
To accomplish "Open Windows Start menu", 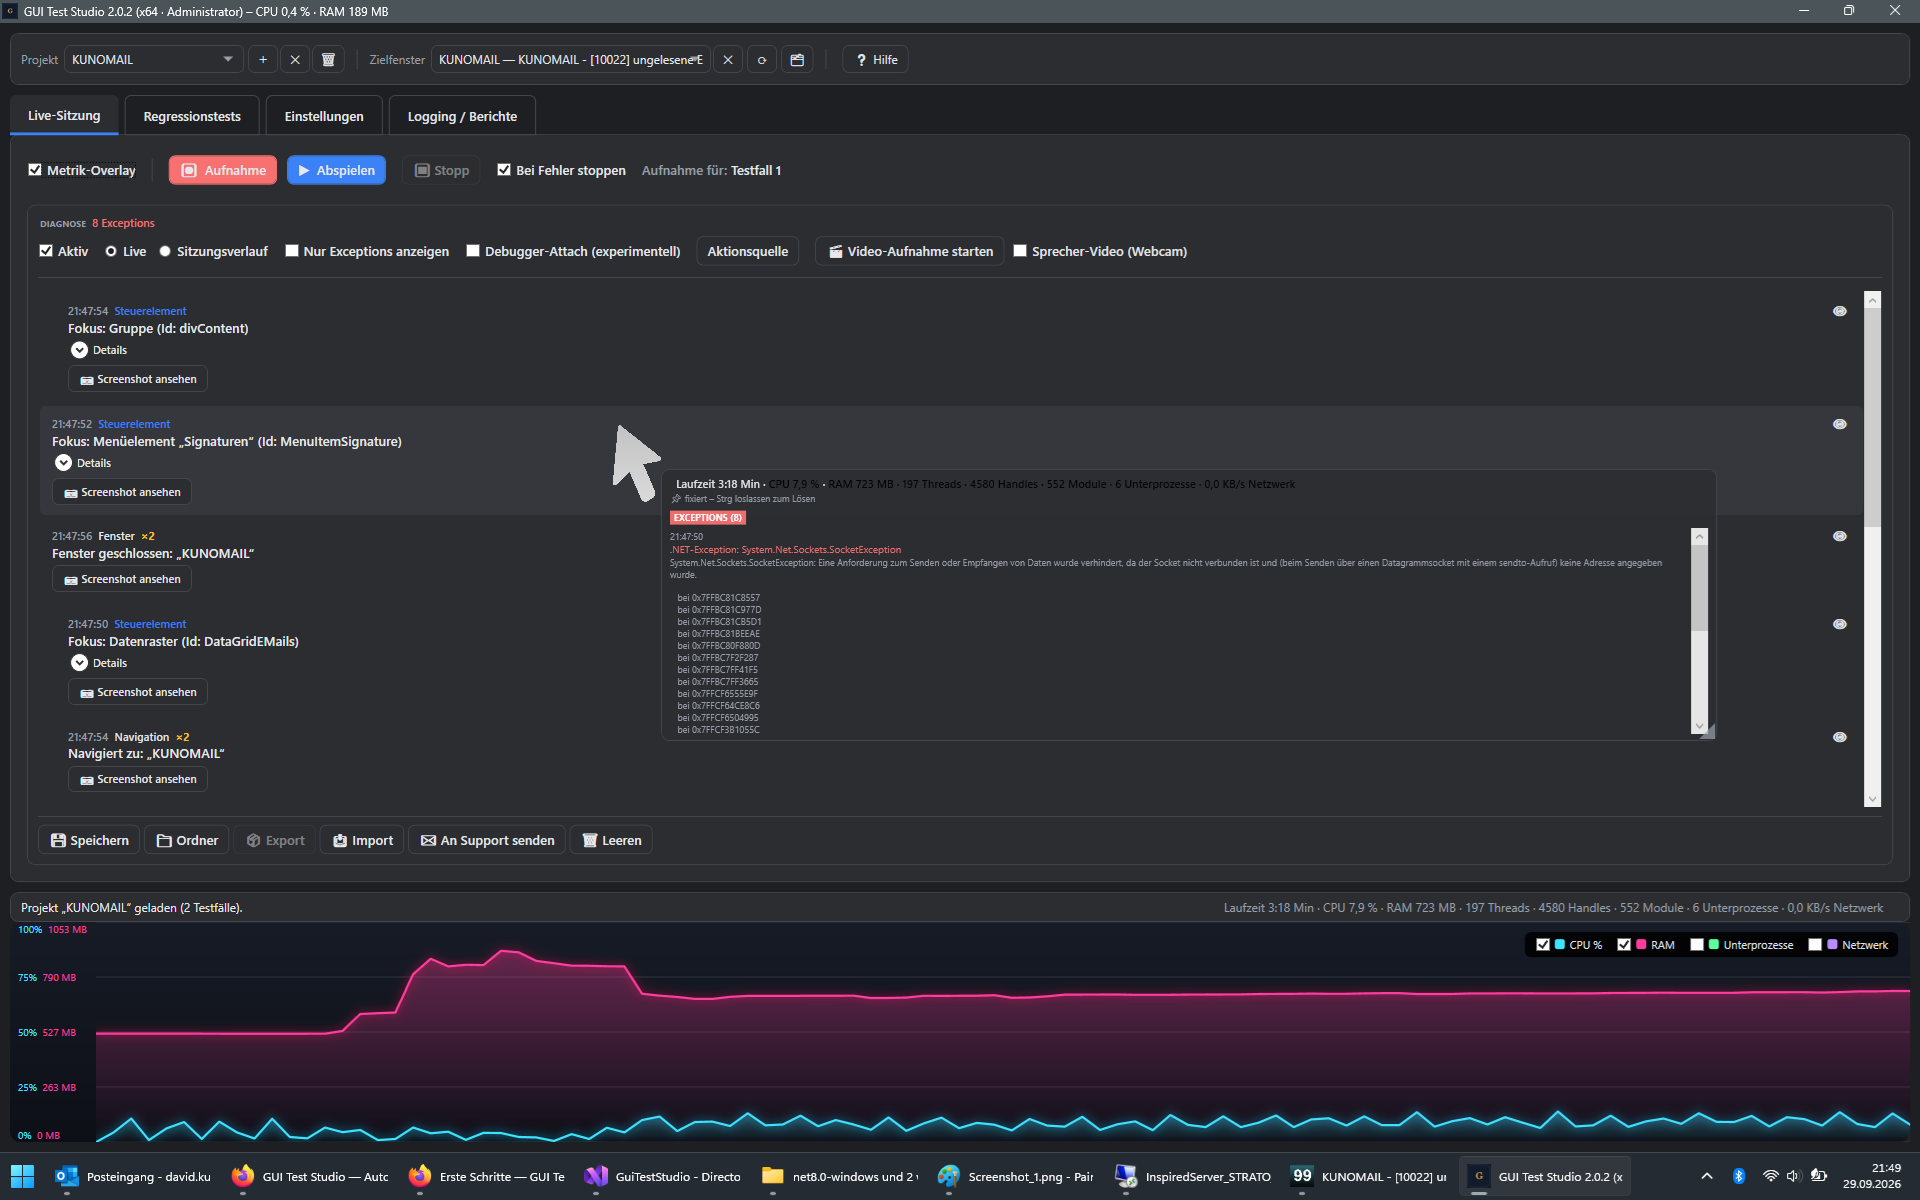I will [22, 1177].
